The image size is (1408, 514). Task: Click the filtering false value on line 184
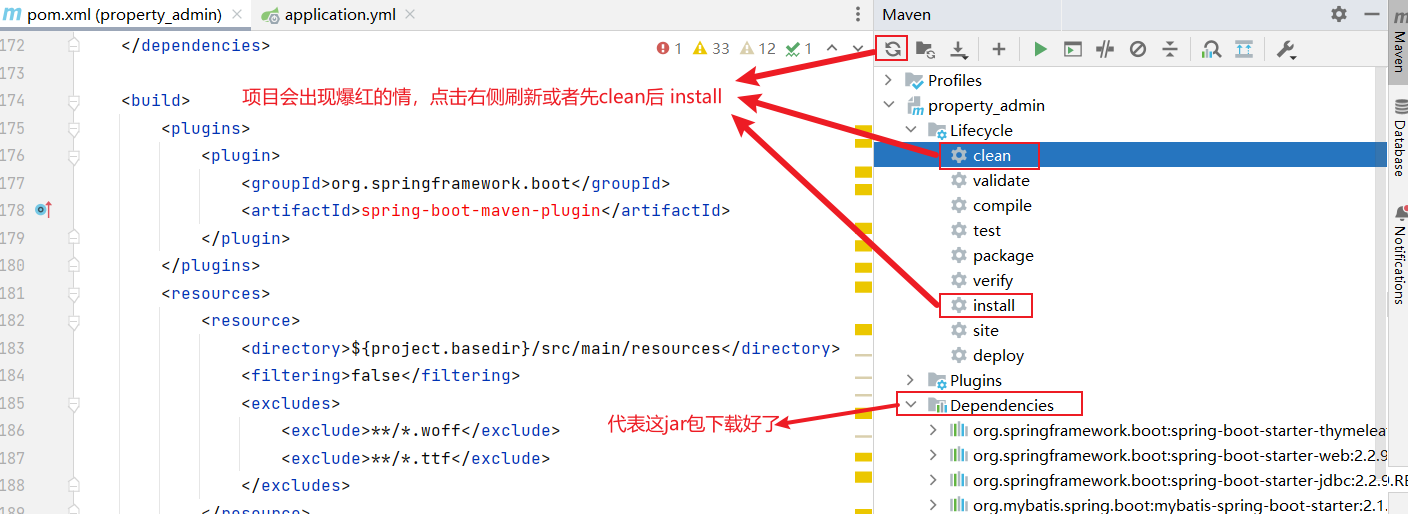click(376, 375)
